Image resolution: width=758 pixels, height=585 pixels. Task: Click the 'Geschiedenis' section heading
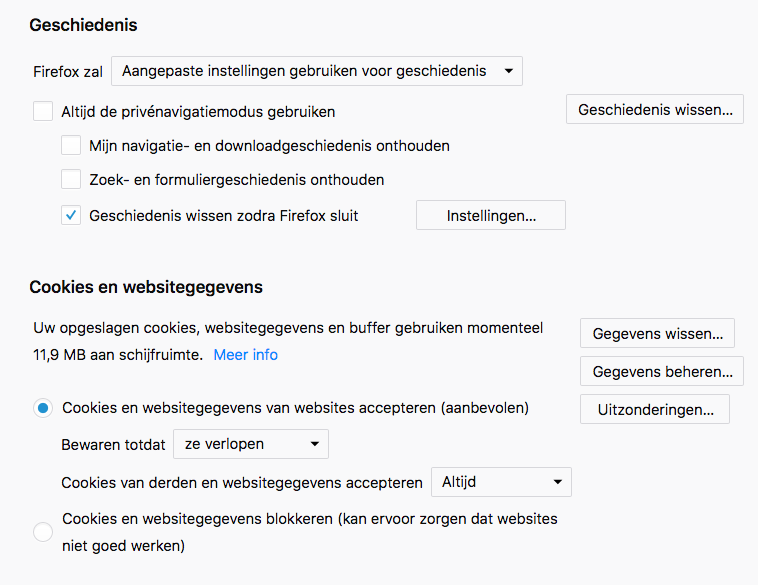click(x=83, y=25)
